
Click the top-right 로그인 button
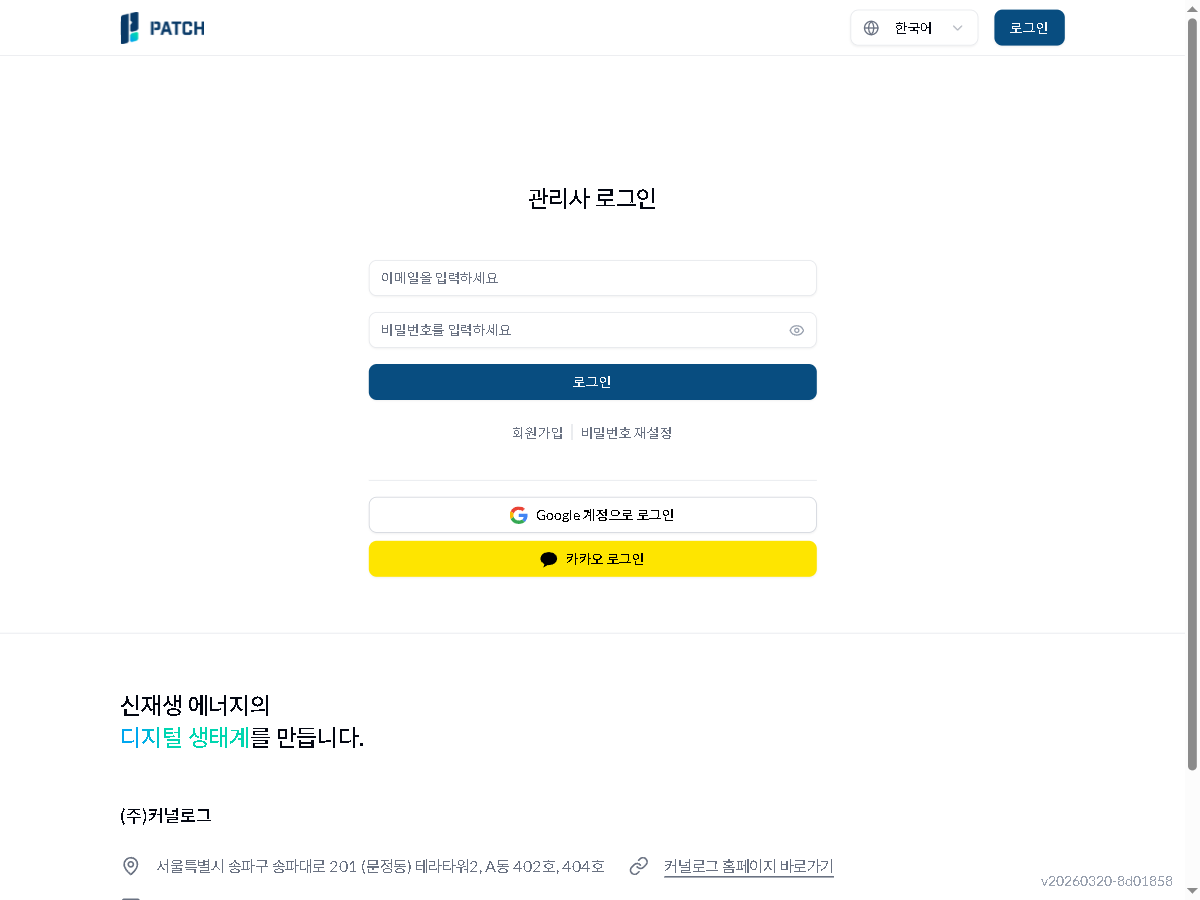click(1029, 27)
